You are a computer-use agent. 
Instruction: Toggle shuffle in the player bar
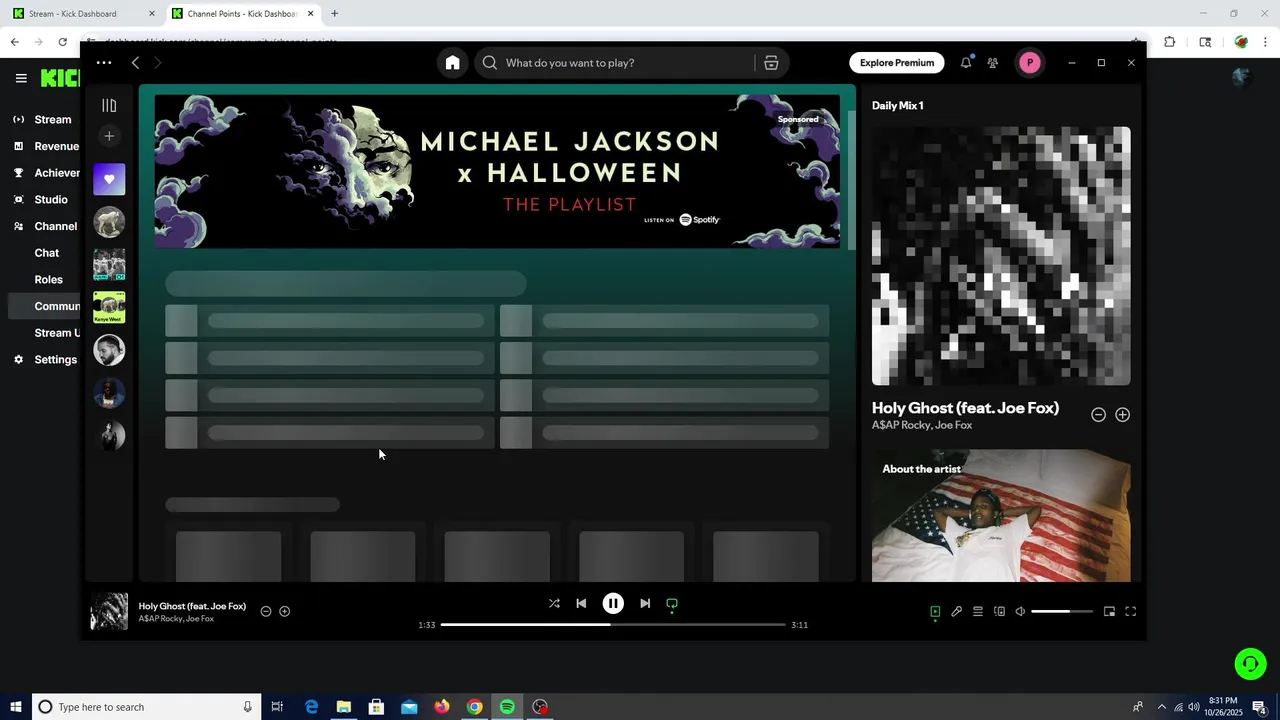[x=554, y=604]
